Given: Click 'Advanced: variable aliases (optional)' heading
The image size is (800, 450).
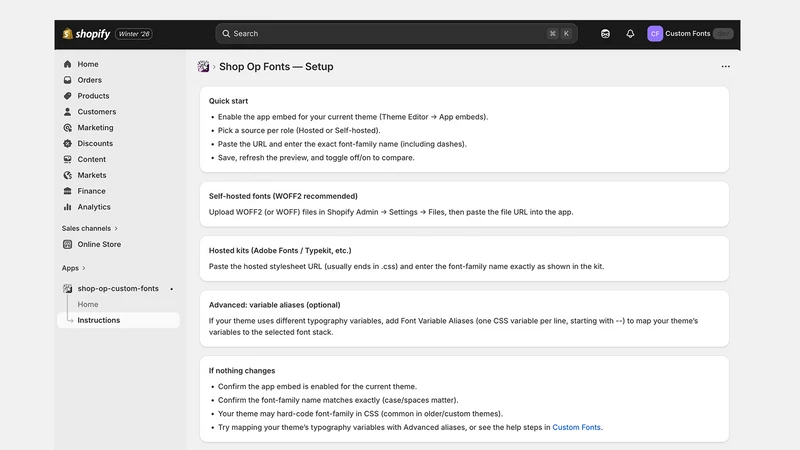Looking at the screenshot, I should click(x=274, y=305).
